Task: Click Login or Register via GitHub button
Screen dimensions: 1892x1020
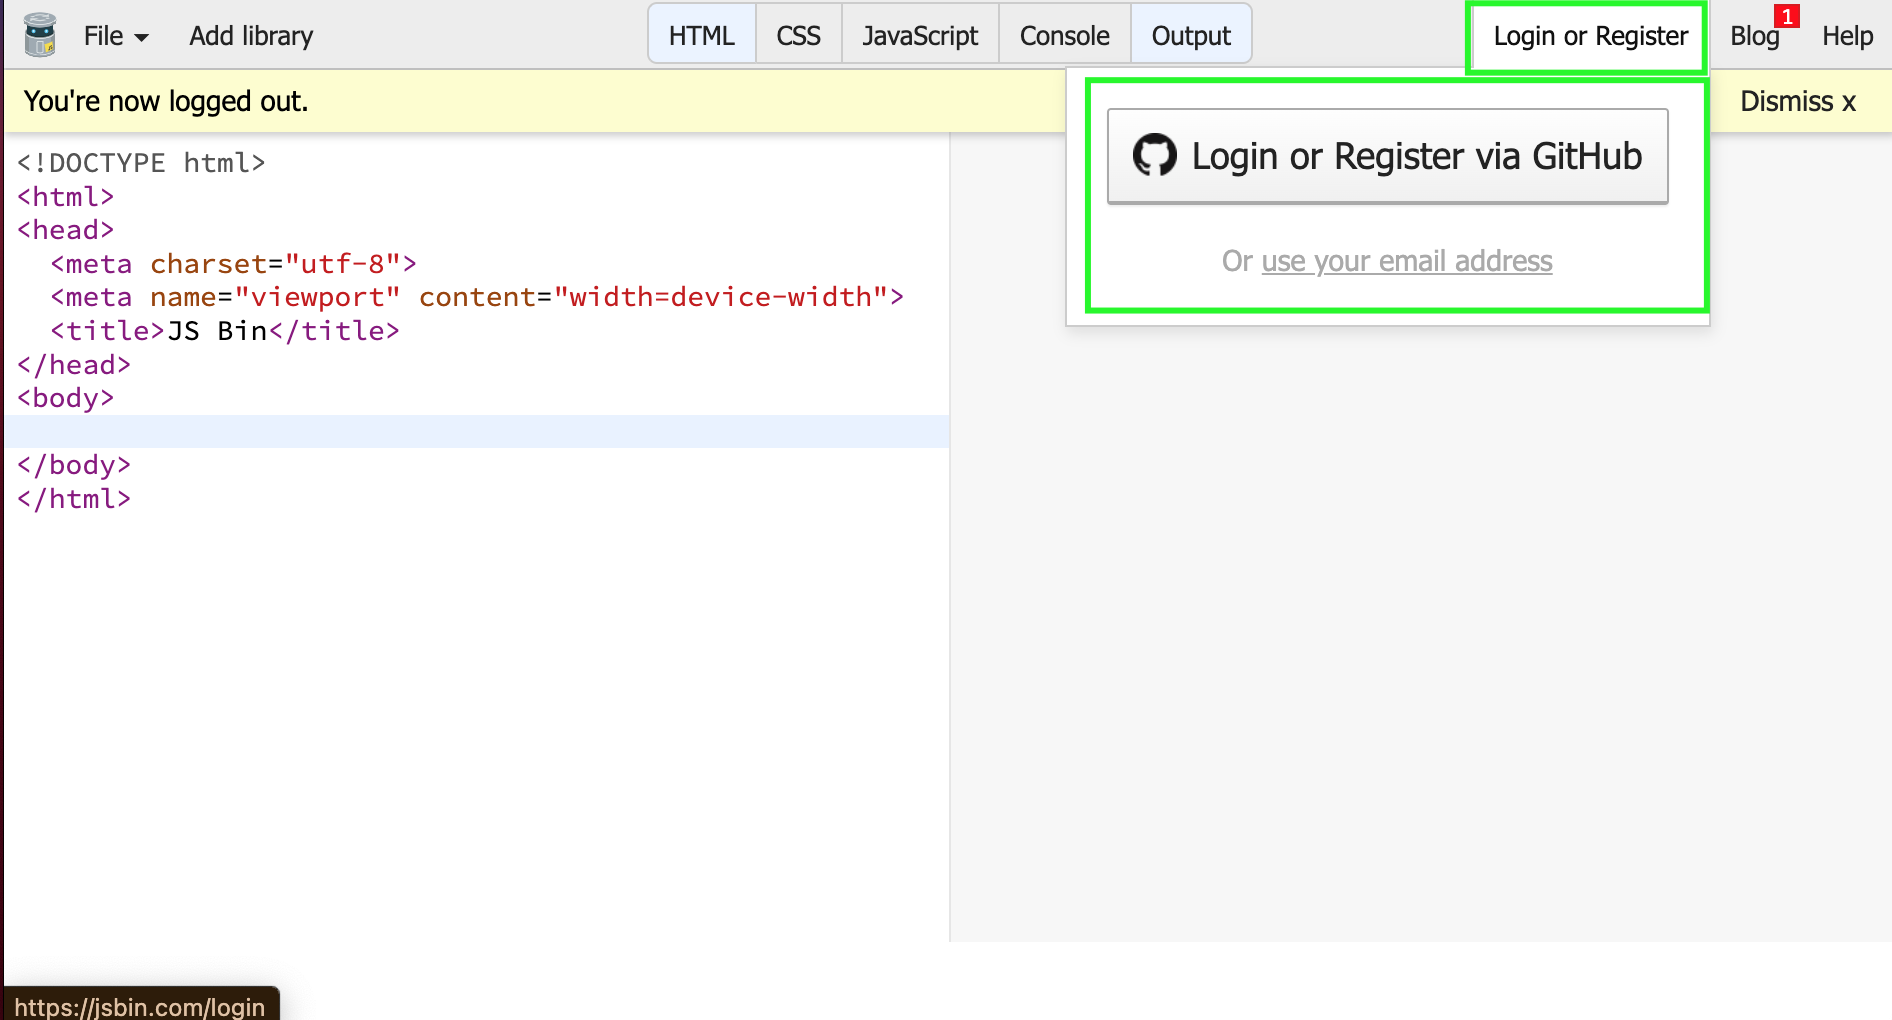Action: pyautogui.click(x=1388, y=156)
